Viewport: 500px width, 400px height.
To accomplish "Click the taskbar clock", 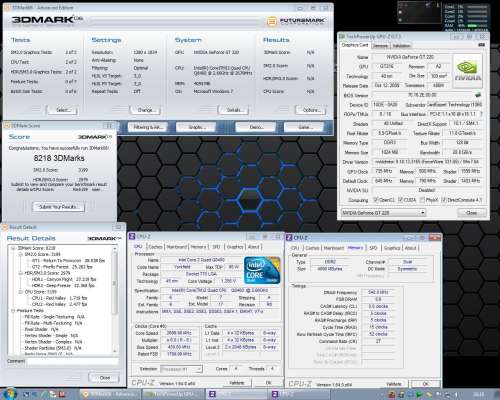I will tap(479, 394).
